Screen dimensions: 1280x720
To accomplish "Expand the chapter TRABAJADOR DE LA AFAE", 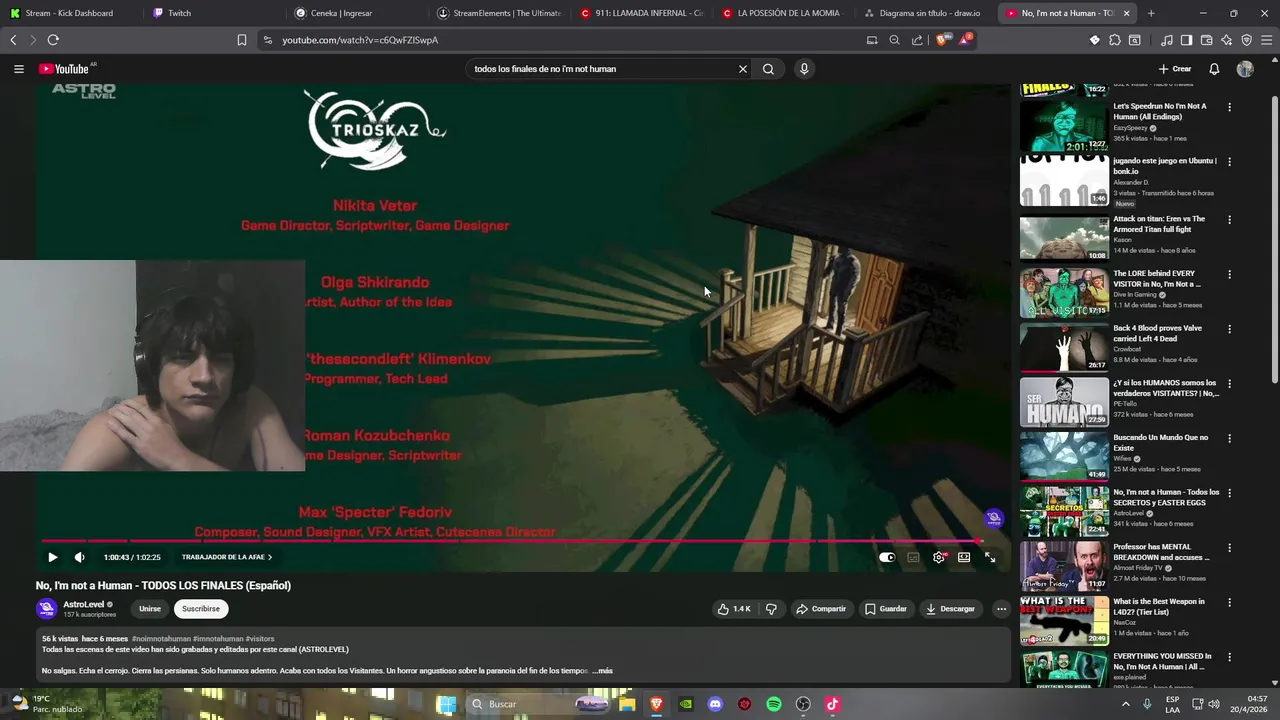I will [227, 557].
